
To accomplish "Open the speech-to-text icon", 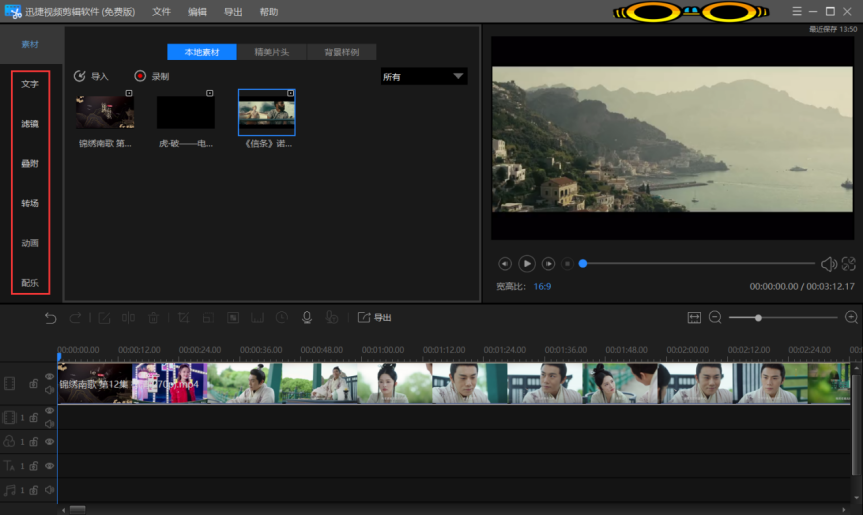I will point(332,318).
